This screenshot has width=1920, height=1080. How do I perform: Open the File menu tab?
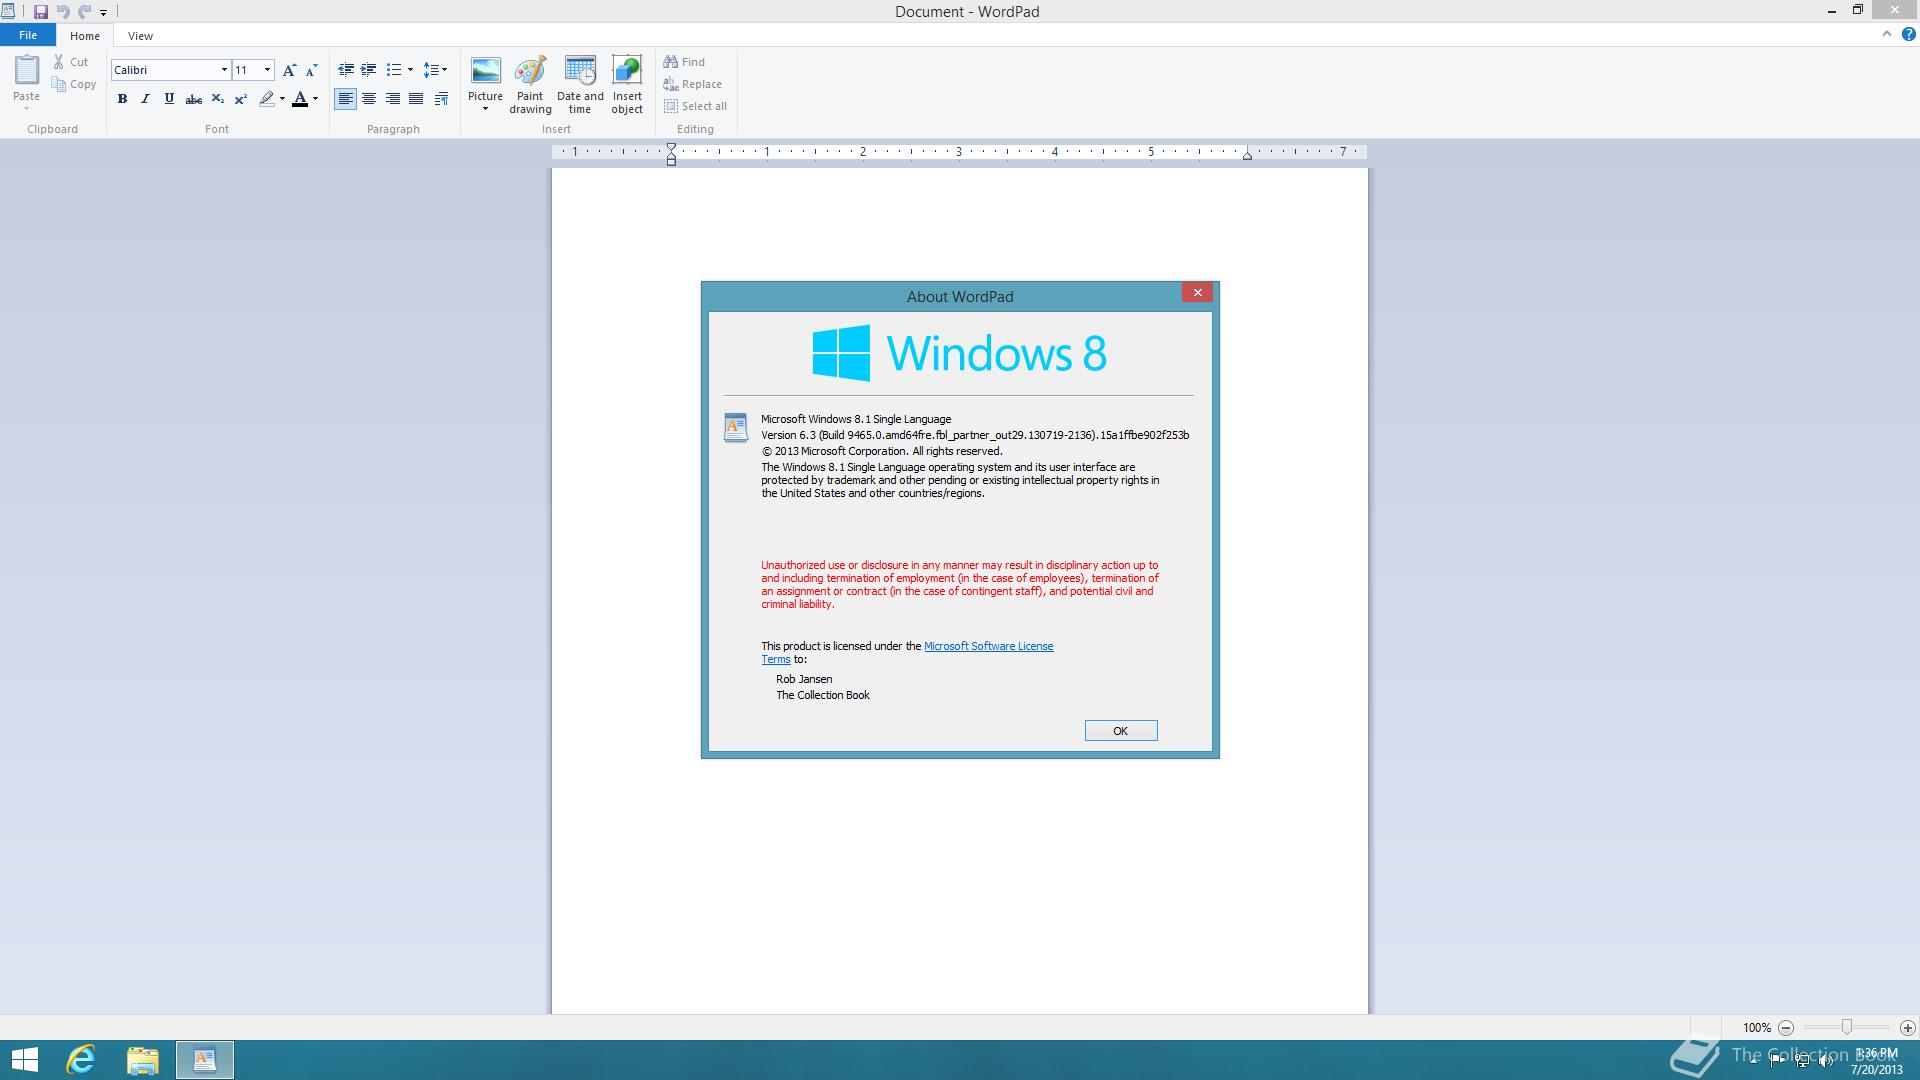pos(28,35)
